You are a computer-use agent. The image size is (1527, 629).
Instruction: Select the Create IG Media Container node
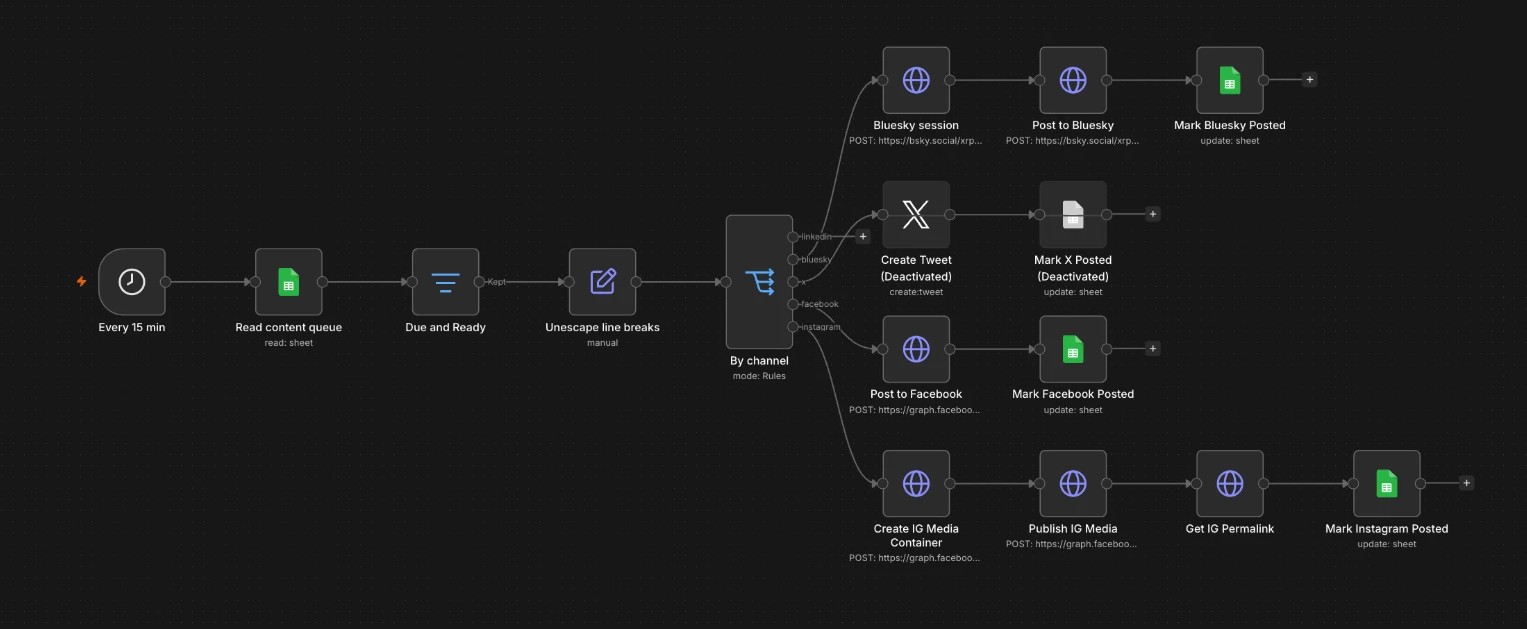click(916, 484)
